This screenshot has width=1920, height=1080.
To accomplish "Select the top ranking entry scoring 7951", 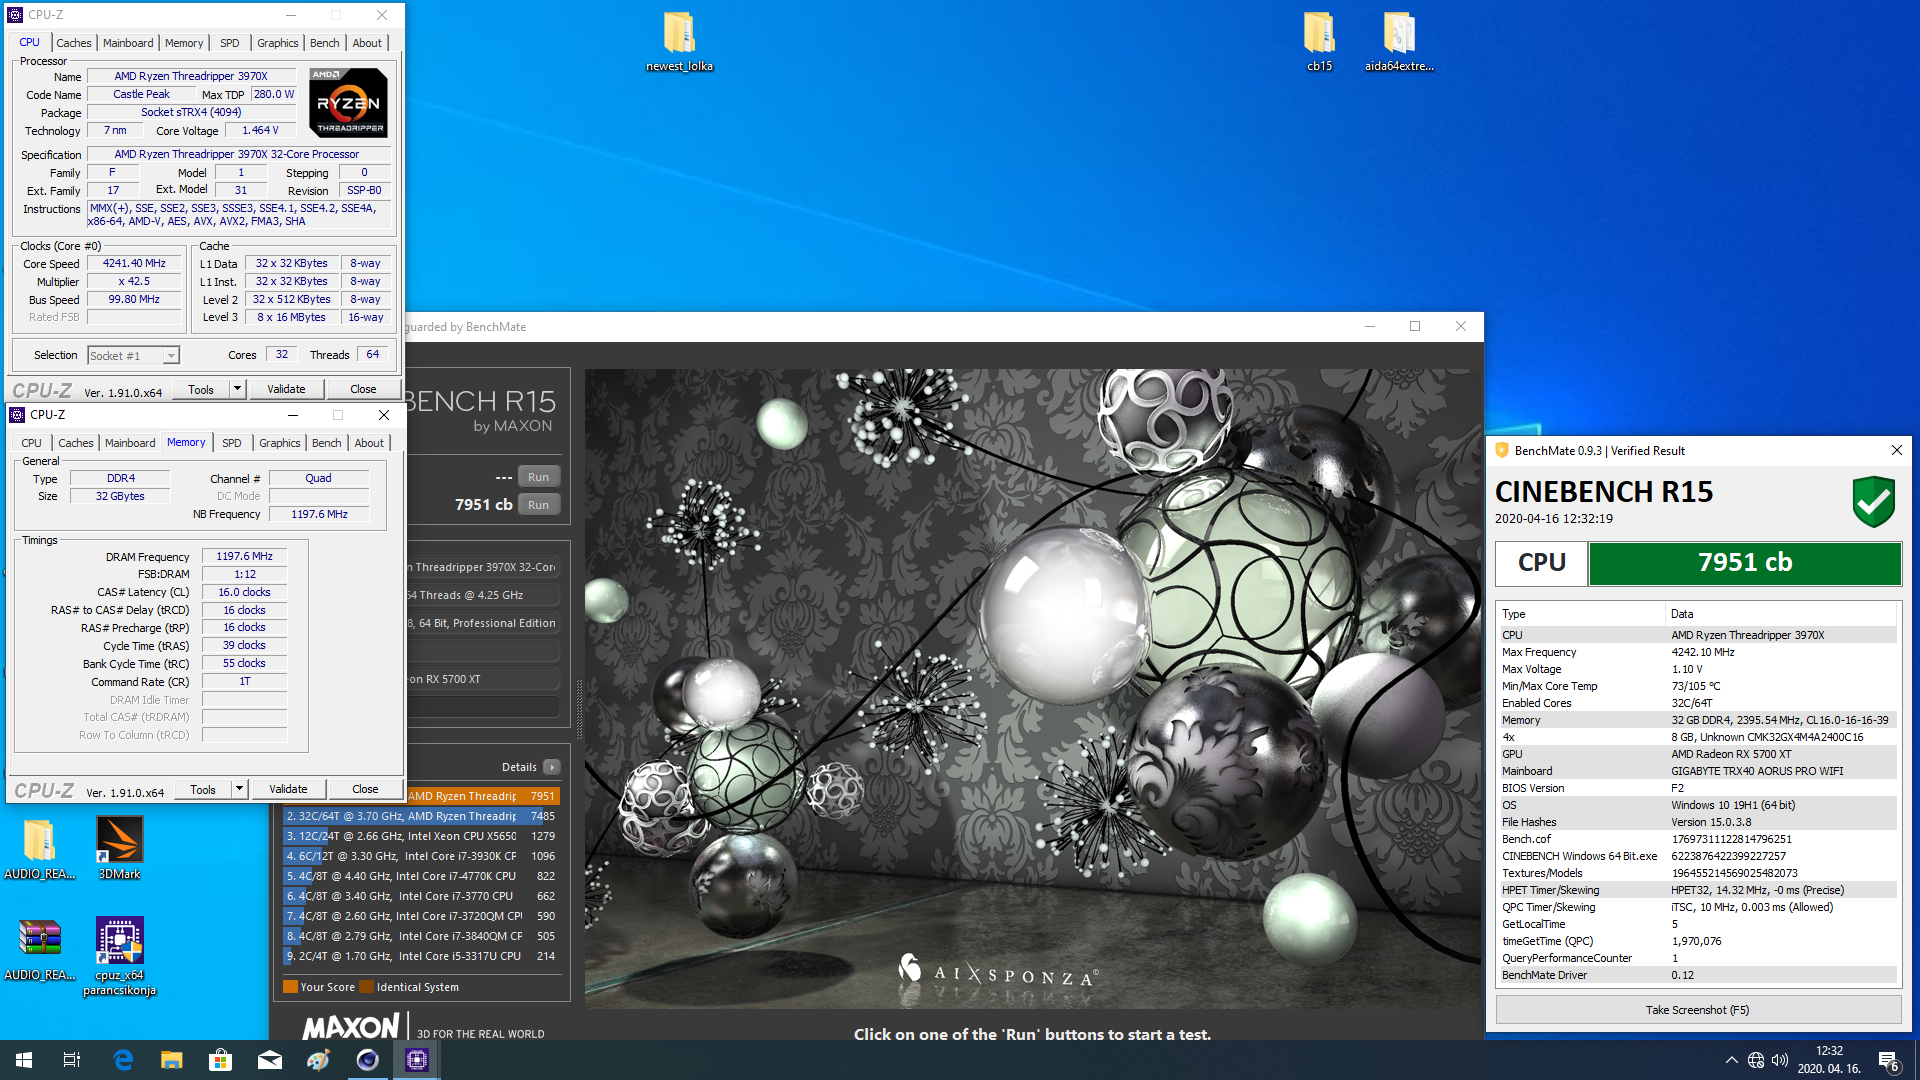I will coord(484,796).
